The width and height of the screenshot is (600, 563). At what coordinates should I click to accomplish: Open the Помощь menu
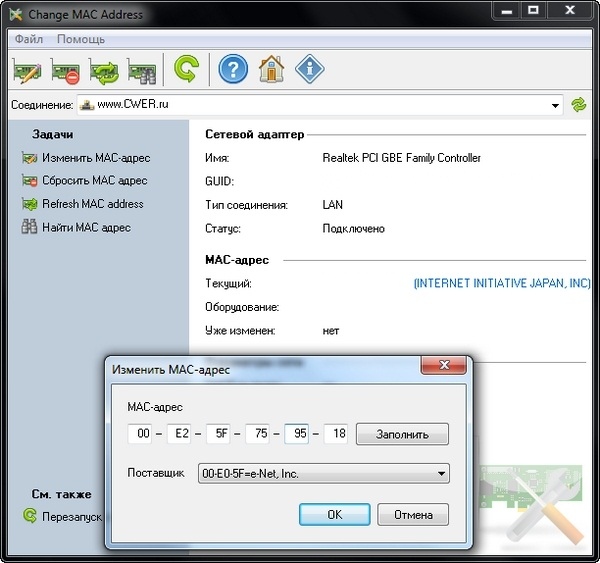tap(81, 39)
